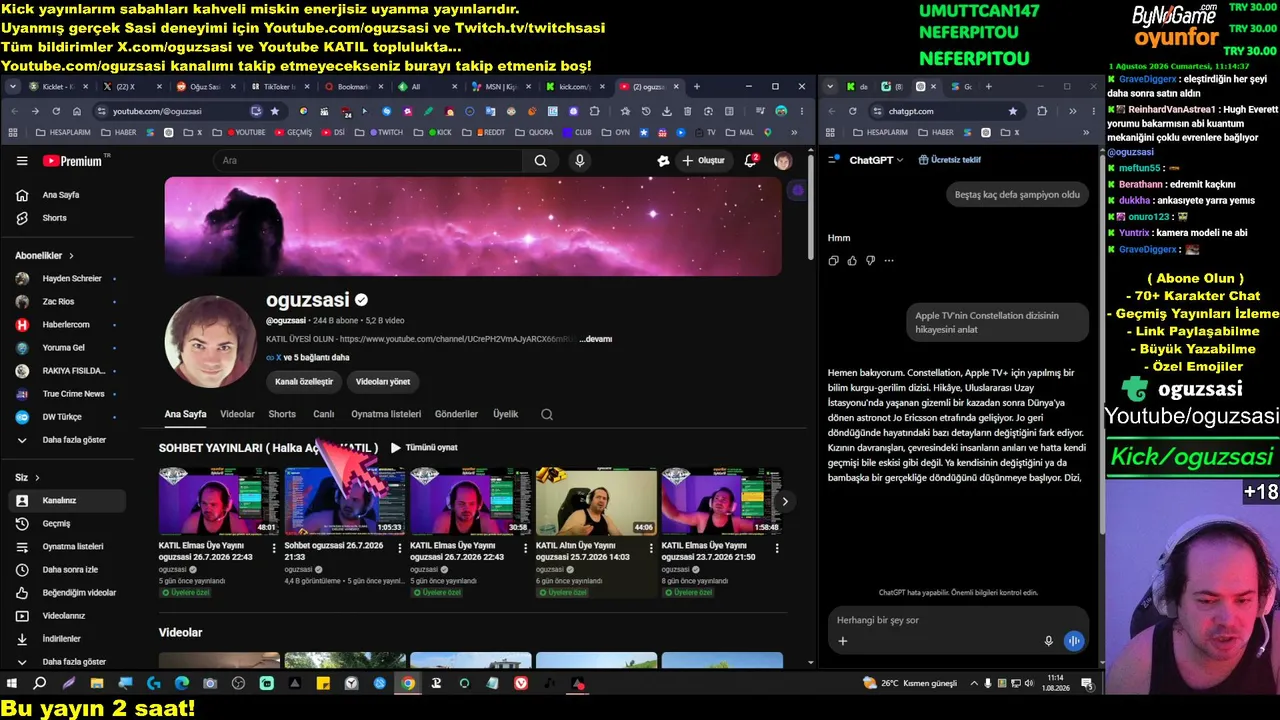Open tab search dropdown in ChatGPT window
This screenshot has width=1280, height=720.
(830, 87)
